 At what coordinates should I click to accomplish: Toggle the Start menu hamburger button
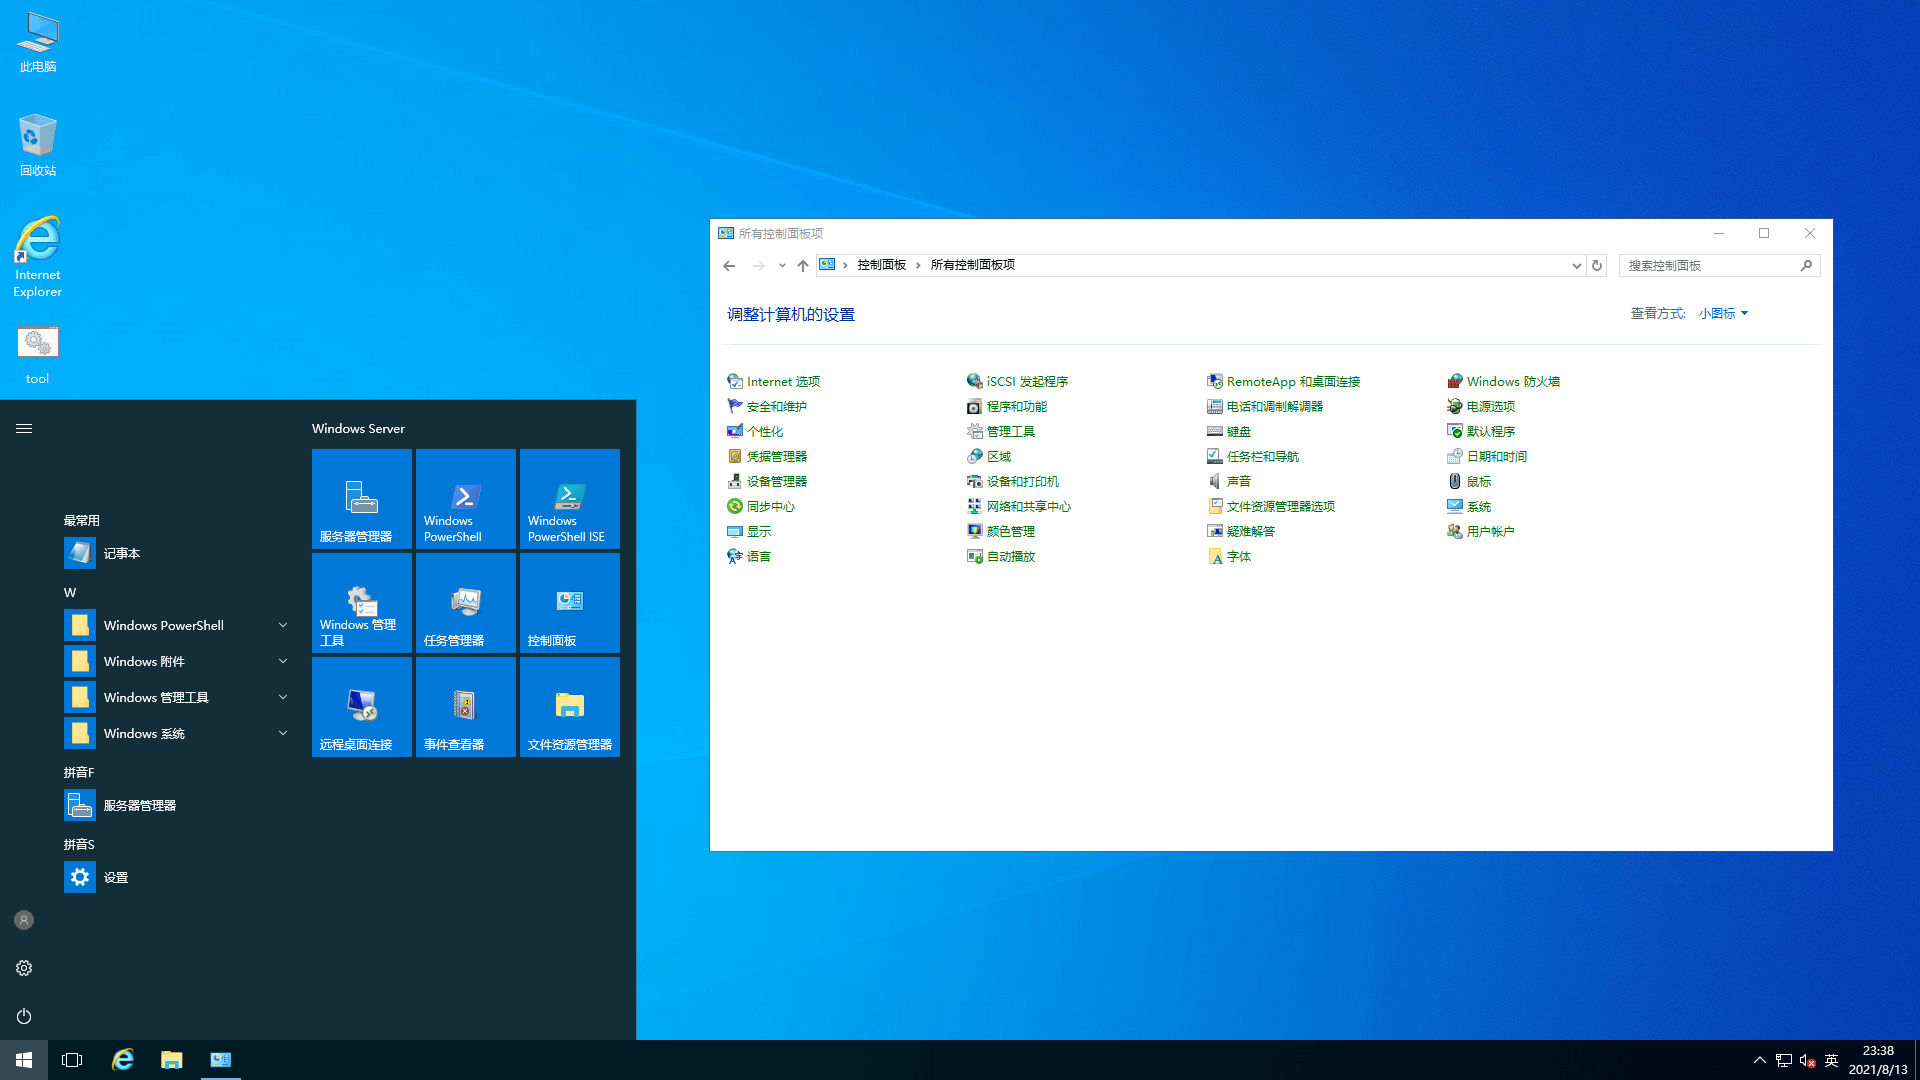click(x=24, y=428)
